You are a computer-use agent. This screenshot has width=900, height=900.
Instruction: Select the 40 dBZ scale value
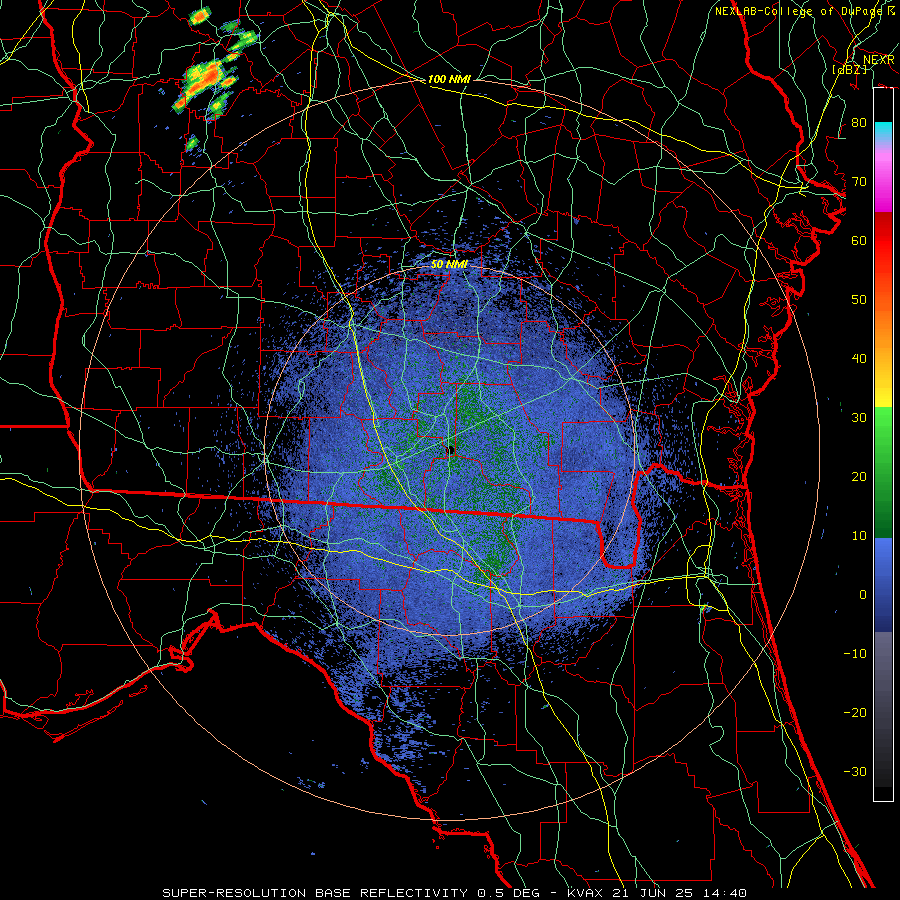pyautogui.click(x=859, y=359)
